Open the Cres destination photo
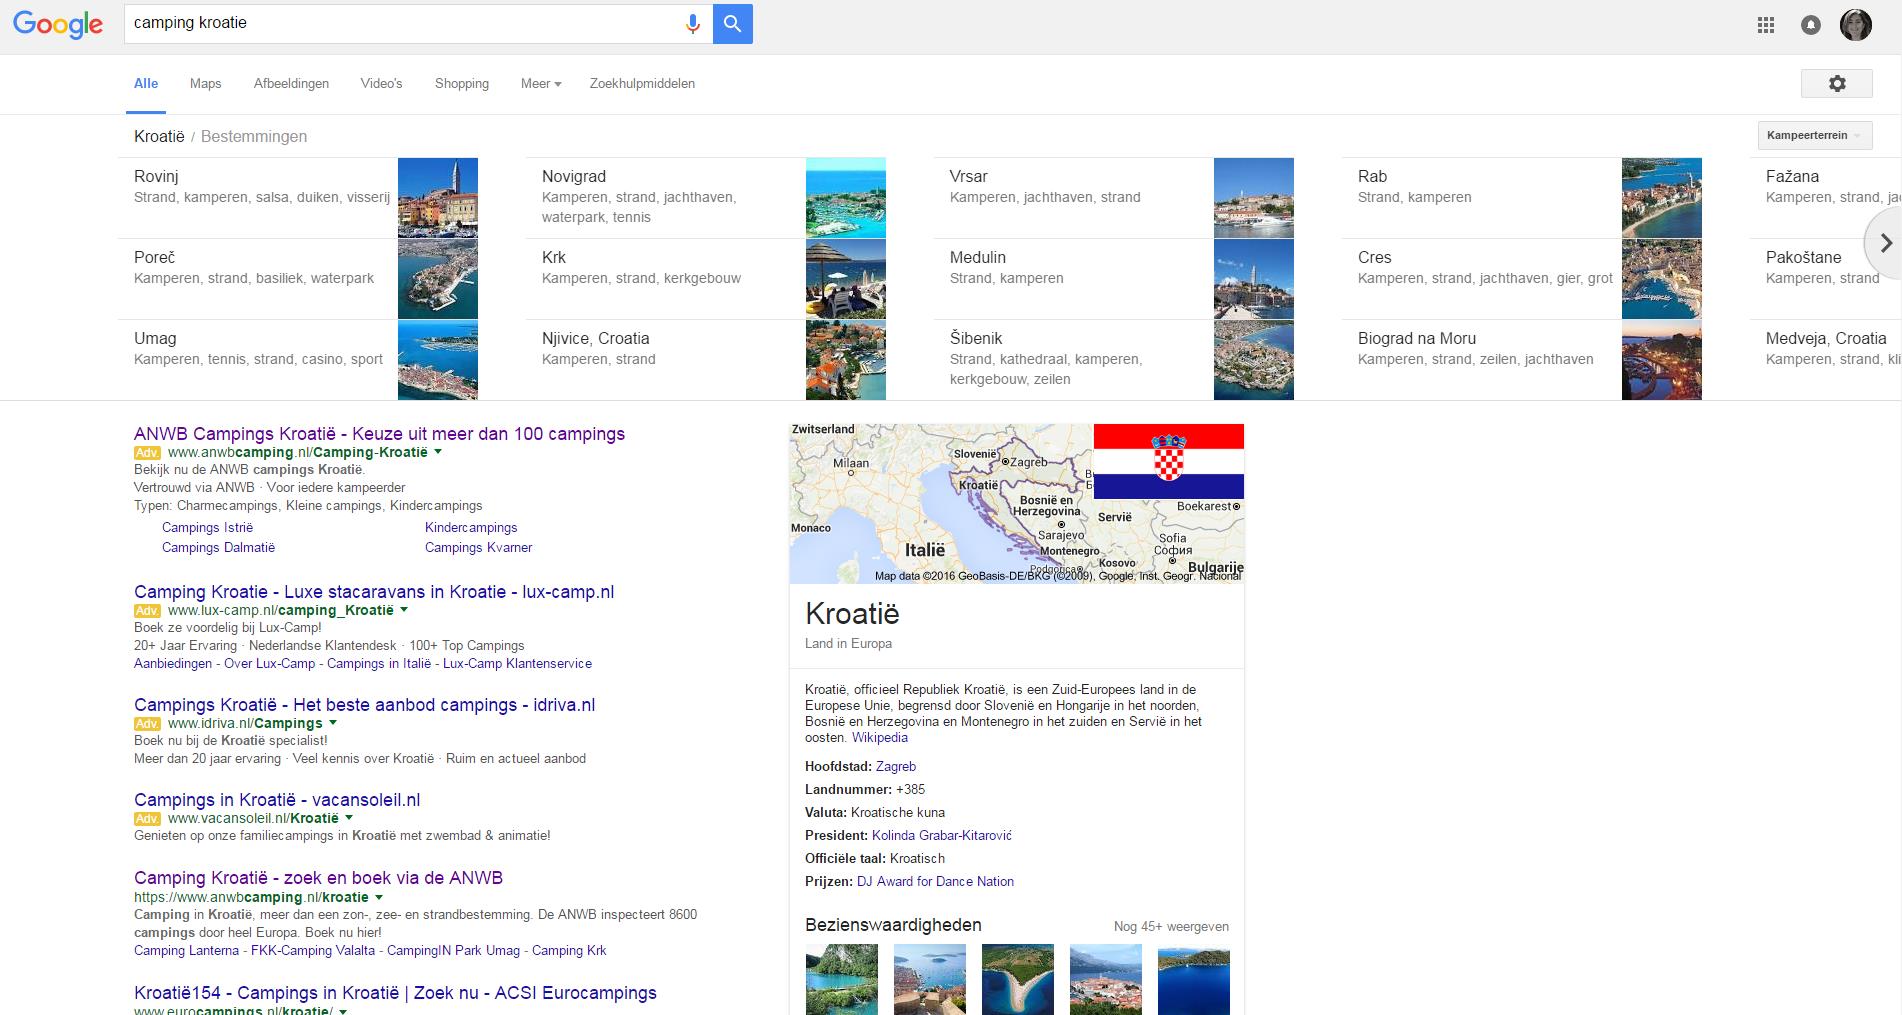Viewport: 1902px width, 1015px height. coord(1662,278)
